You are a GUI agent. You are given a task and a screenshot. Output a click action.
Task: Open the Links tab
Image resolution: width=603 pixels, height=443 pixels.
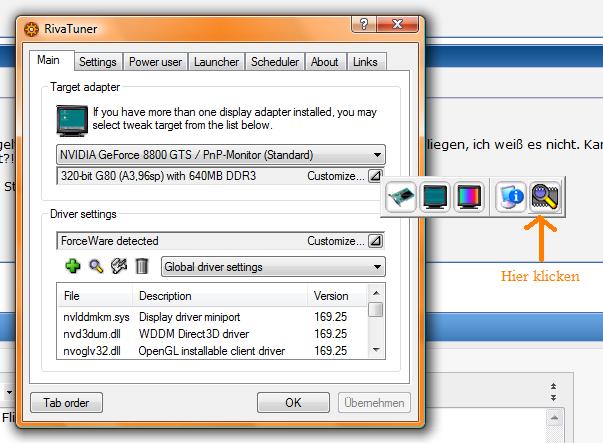[365, 62]
